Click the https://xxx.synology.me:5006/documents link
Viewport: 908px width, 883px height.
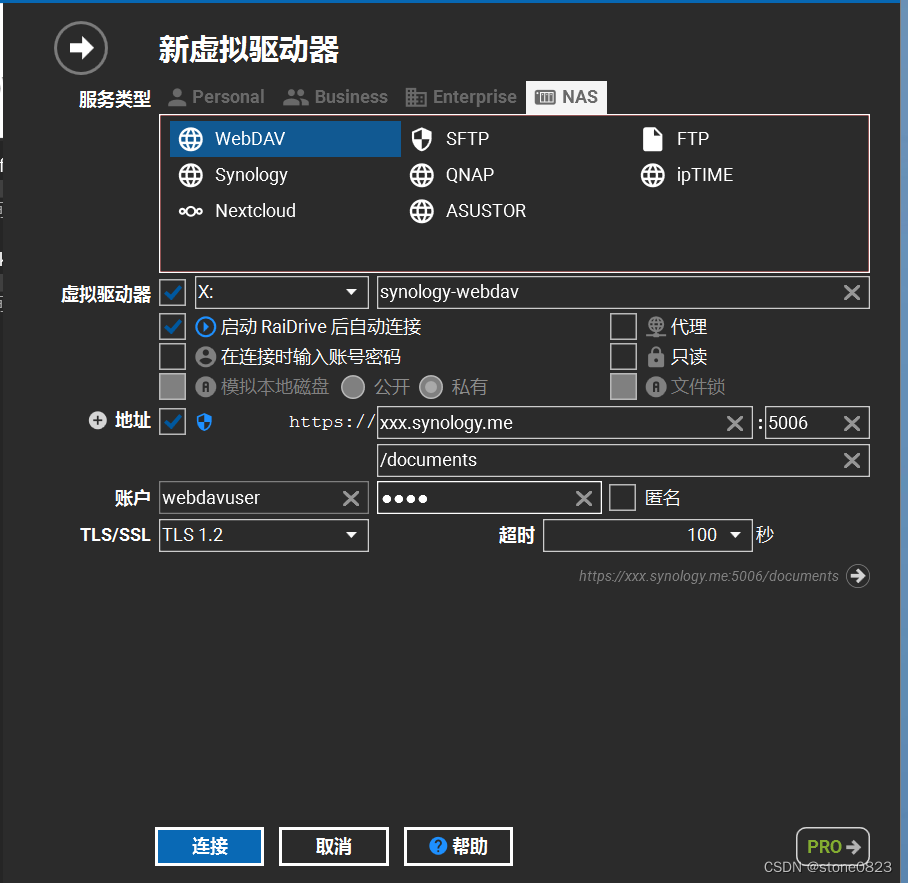pos(708,576)
